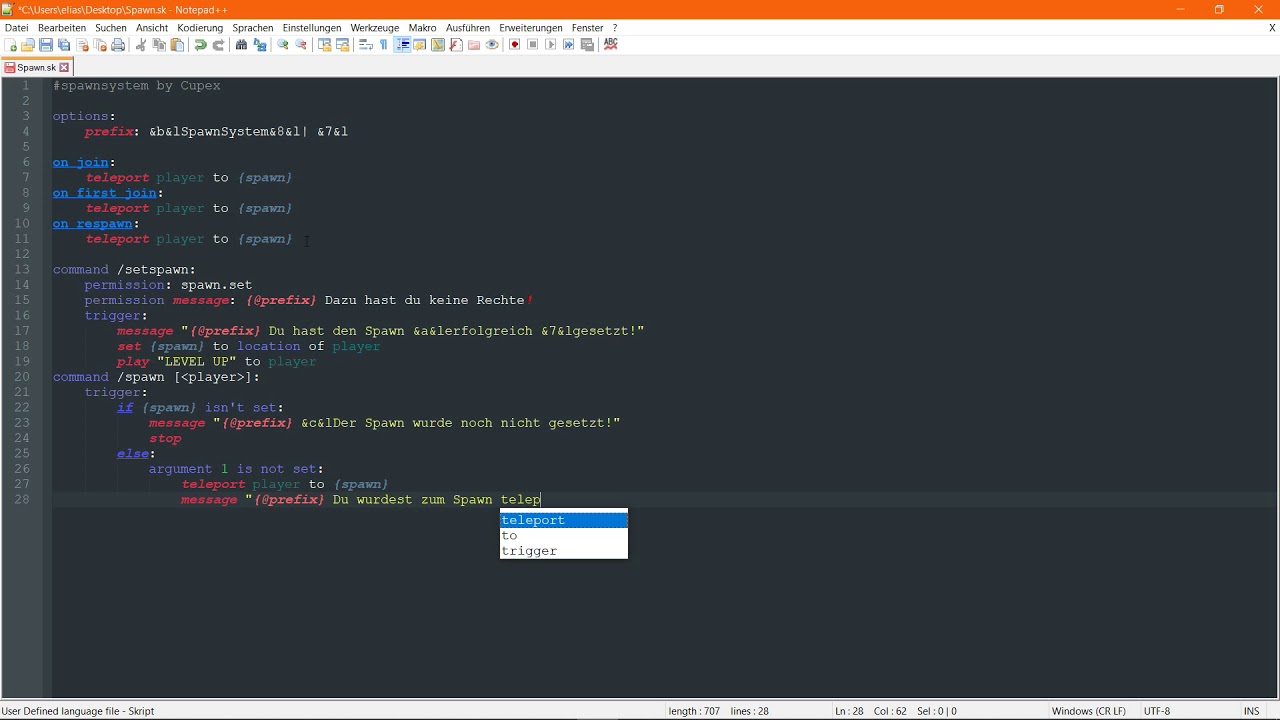This screenshot has height=720, width=1280.
Task: Open the Bearbeiten menu
Action: tap(62, 28)
